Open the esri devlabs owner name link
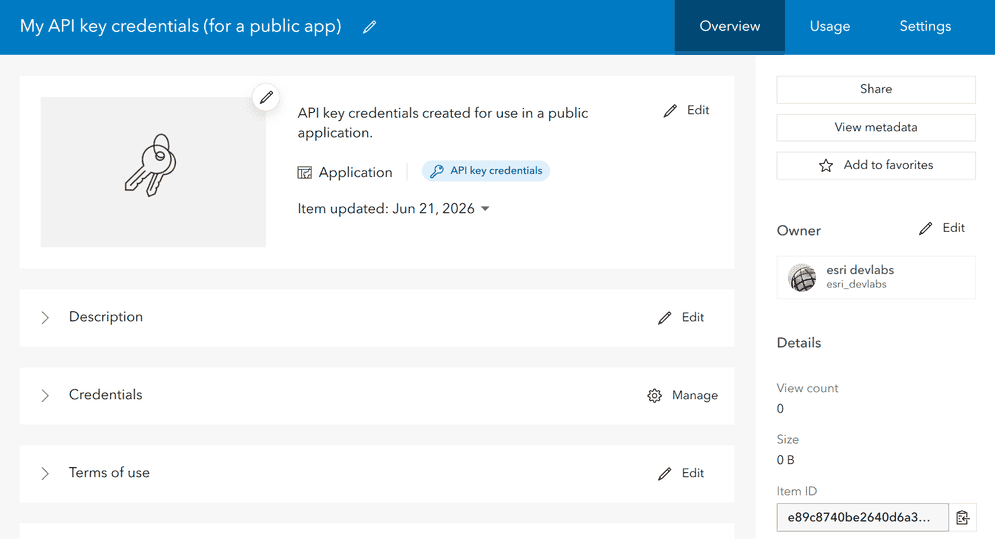 (x=860, y=270)
